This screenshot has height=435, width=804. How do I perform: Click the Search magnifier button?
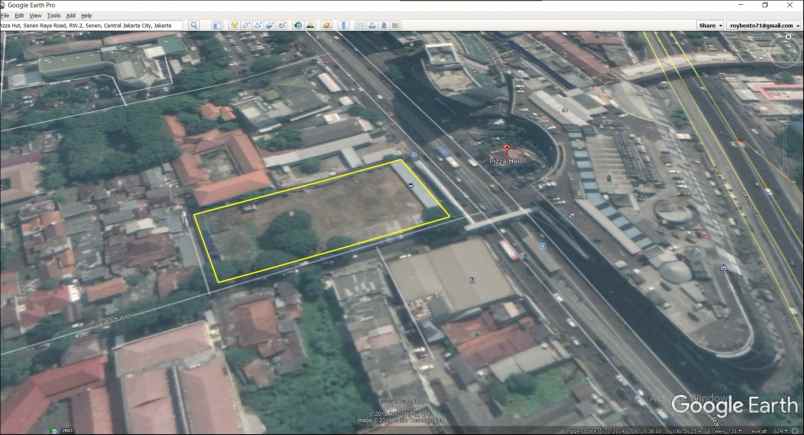pos(194,25)
